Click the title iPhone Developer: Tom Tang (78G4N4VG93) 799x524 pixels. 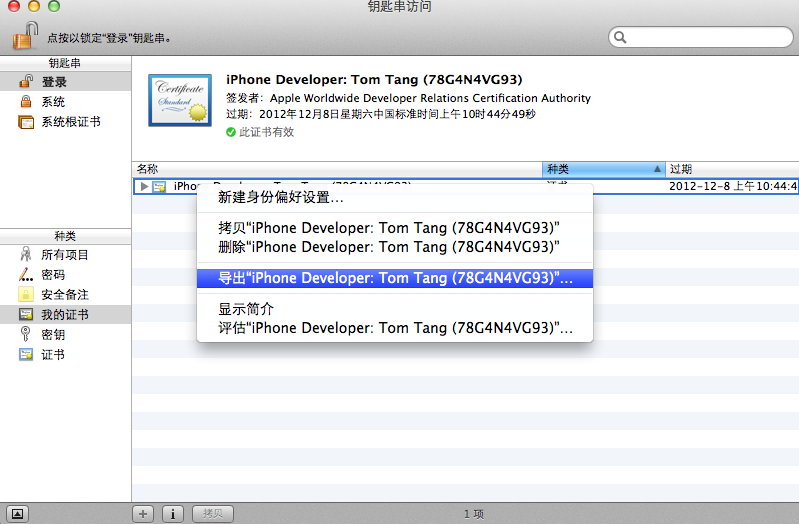[x=374, y=80]
